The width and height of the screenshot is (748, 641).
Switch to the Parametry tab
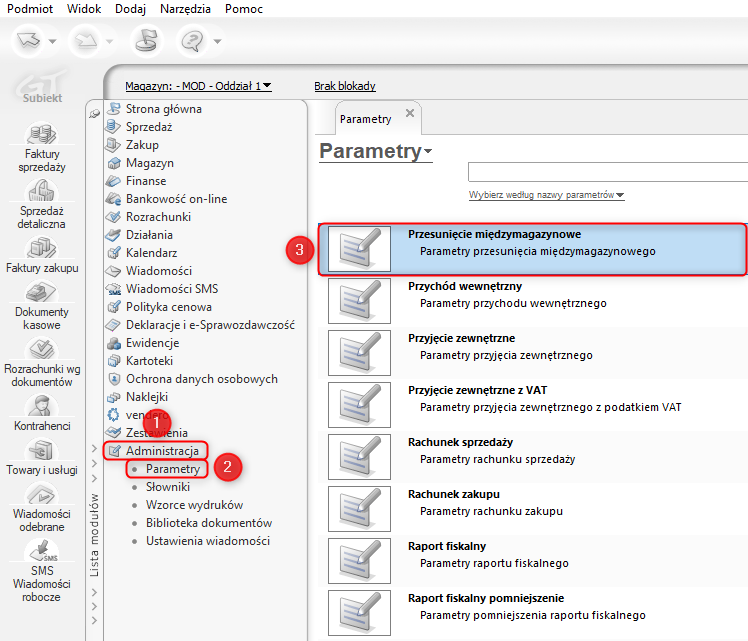[x=365, y=119]
